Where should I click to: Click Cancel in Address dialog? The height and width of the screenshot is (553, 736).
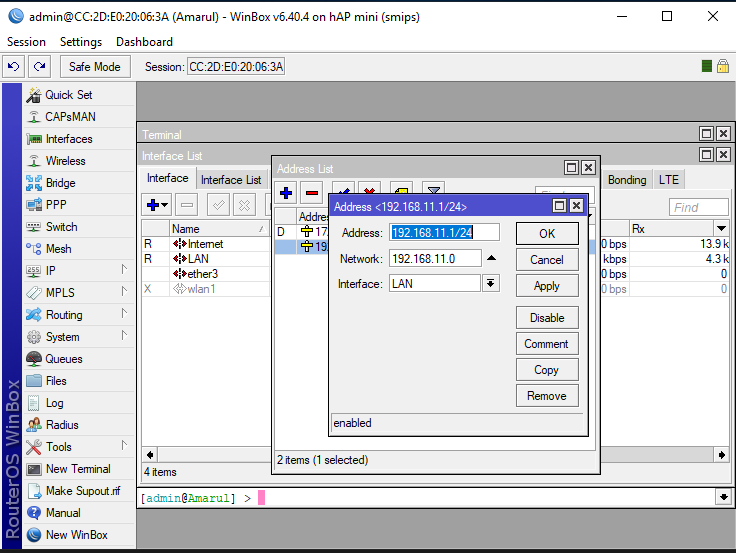tap(547, 260)
